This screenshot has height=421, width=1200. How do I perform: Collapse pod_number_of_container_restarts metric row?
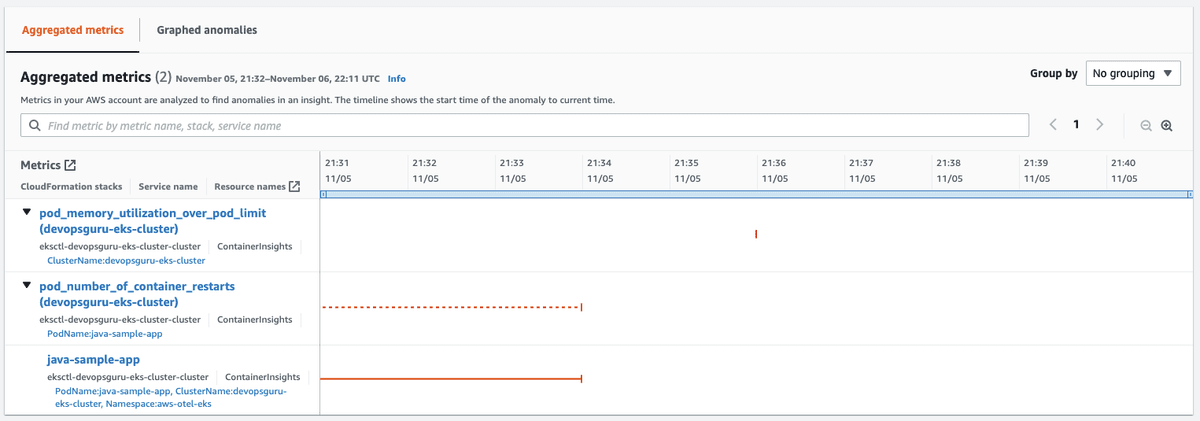coord(26,286)
